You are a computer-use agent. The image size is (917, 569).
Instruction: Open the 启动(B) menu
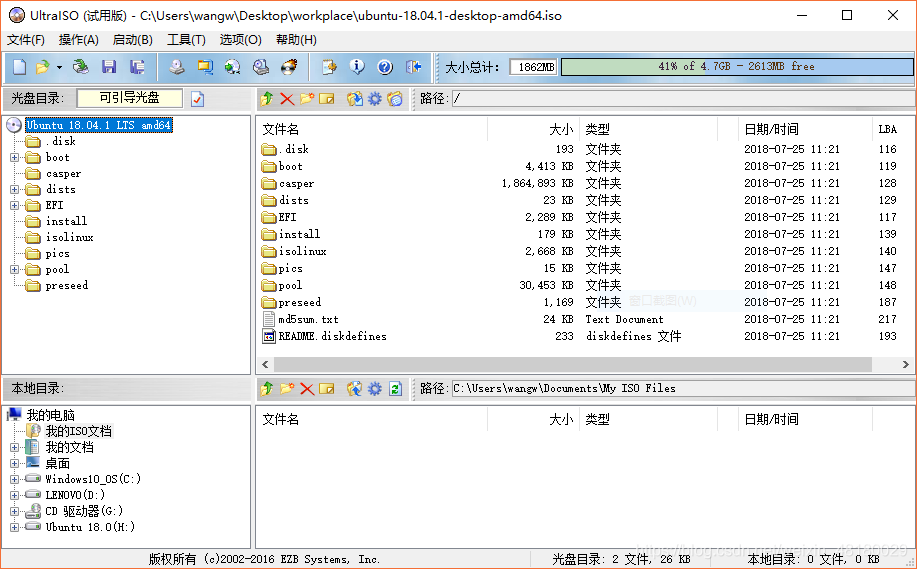133,40
